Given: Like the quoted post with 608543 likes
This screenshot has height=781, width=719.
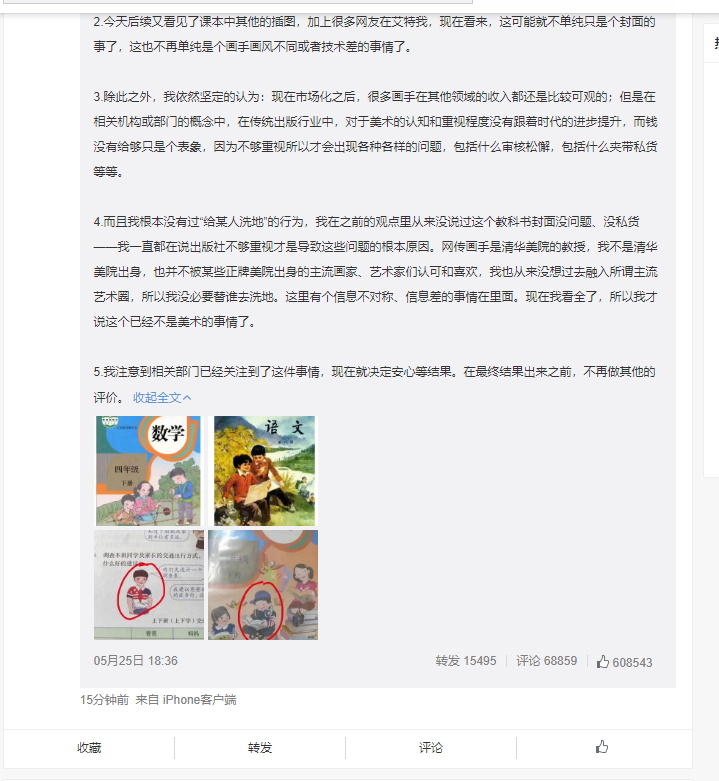Looking at the screenshot, I should click(624, 662).
